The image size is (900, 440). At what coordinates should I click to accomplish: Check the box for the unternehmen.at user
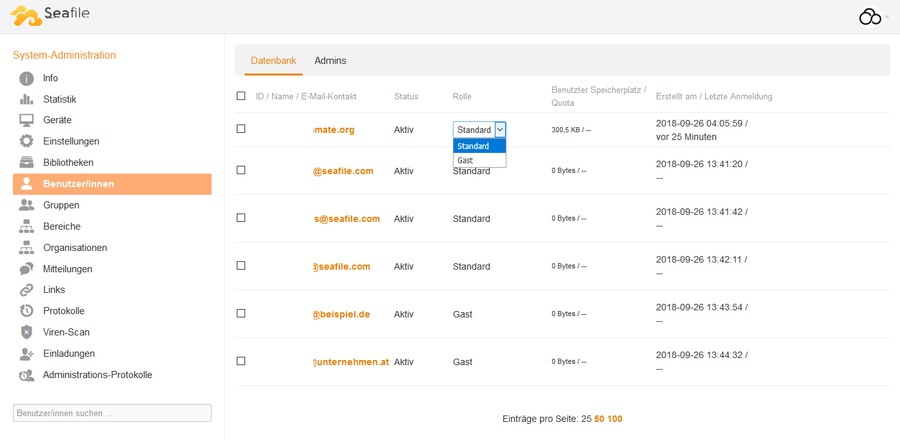coord(241,361)
